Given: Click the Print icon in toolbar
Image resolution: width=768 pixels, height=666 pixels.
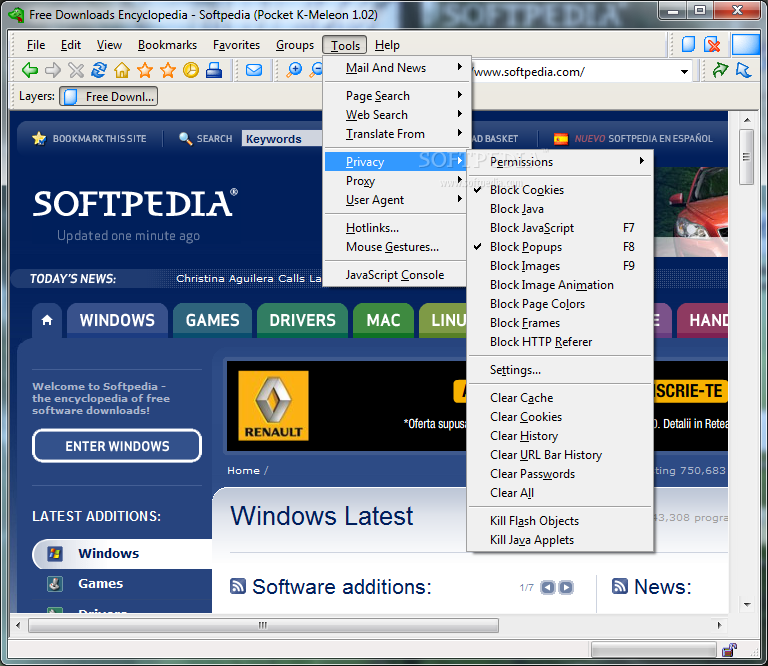Looking at the screenshot, I should [x=214, y=70].
